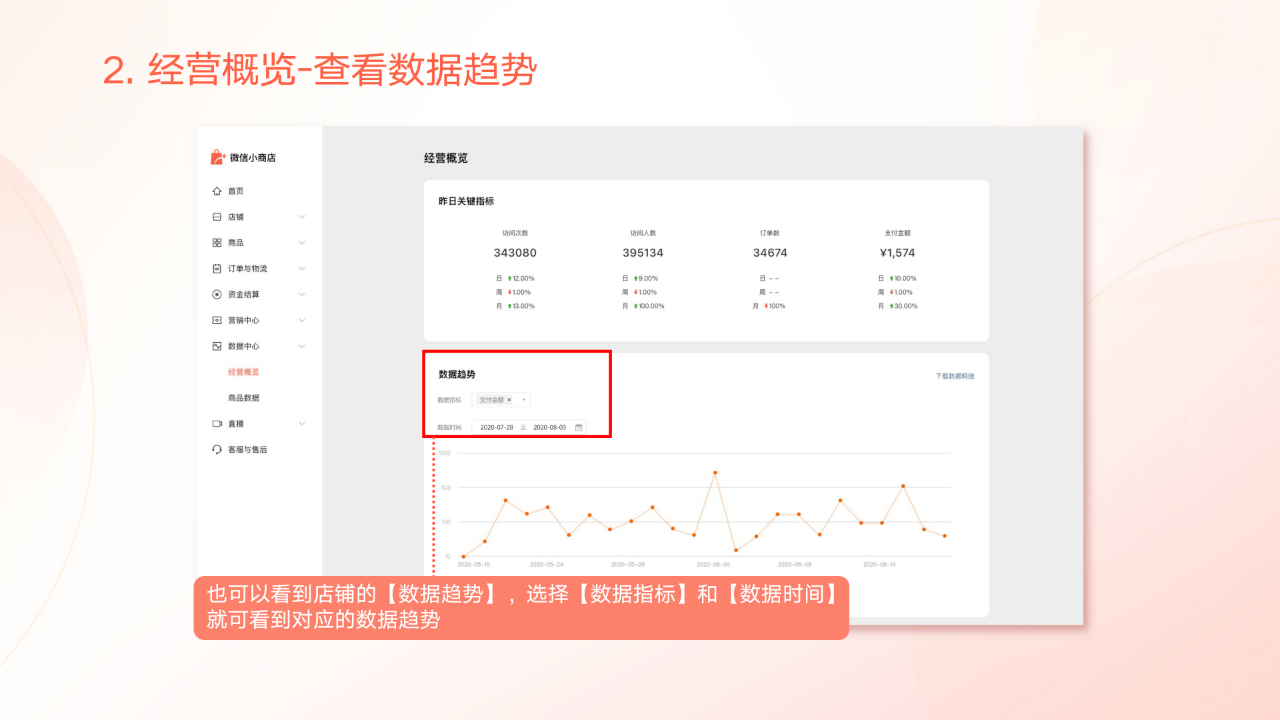This screenshot has width=1280, height=720.
Task: Click the 数据趋势 section title
Action: (x=457, y=374)
